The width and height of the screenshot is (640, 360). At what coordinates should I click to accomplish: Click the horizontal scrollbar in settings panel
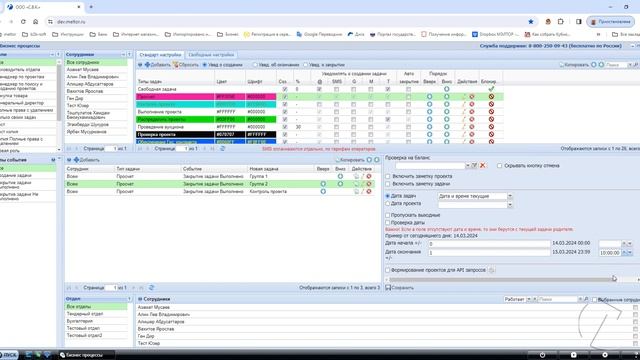(x=501, y=280)
